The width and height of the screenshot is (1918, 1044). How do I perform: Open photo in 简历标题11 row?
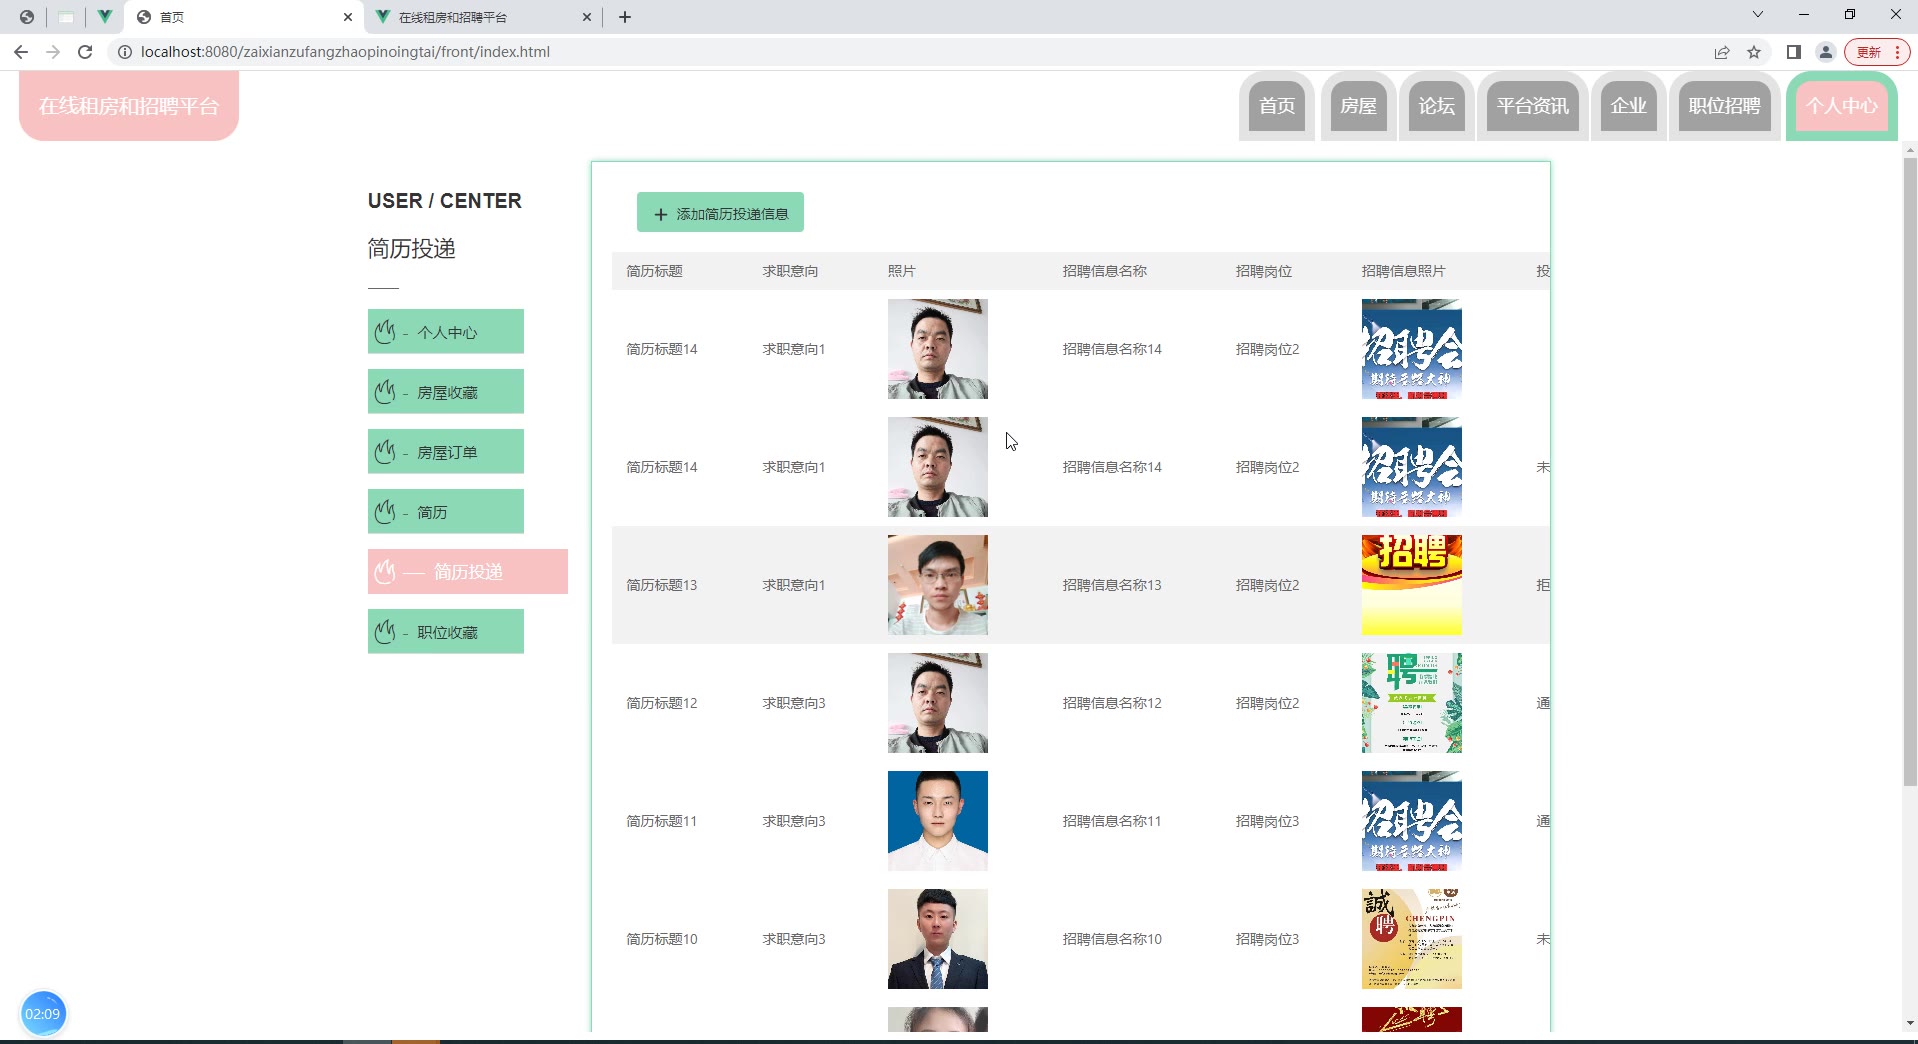[x=938, y=821]
